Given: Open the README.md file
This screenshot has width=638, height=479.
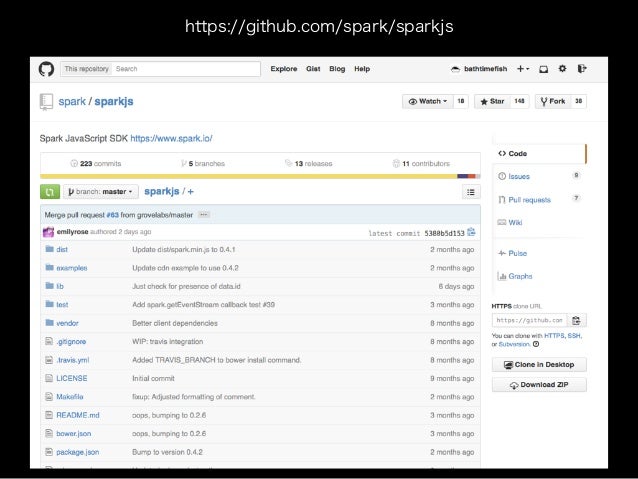Looking at the screenshot, I should [x=78, y=415].
